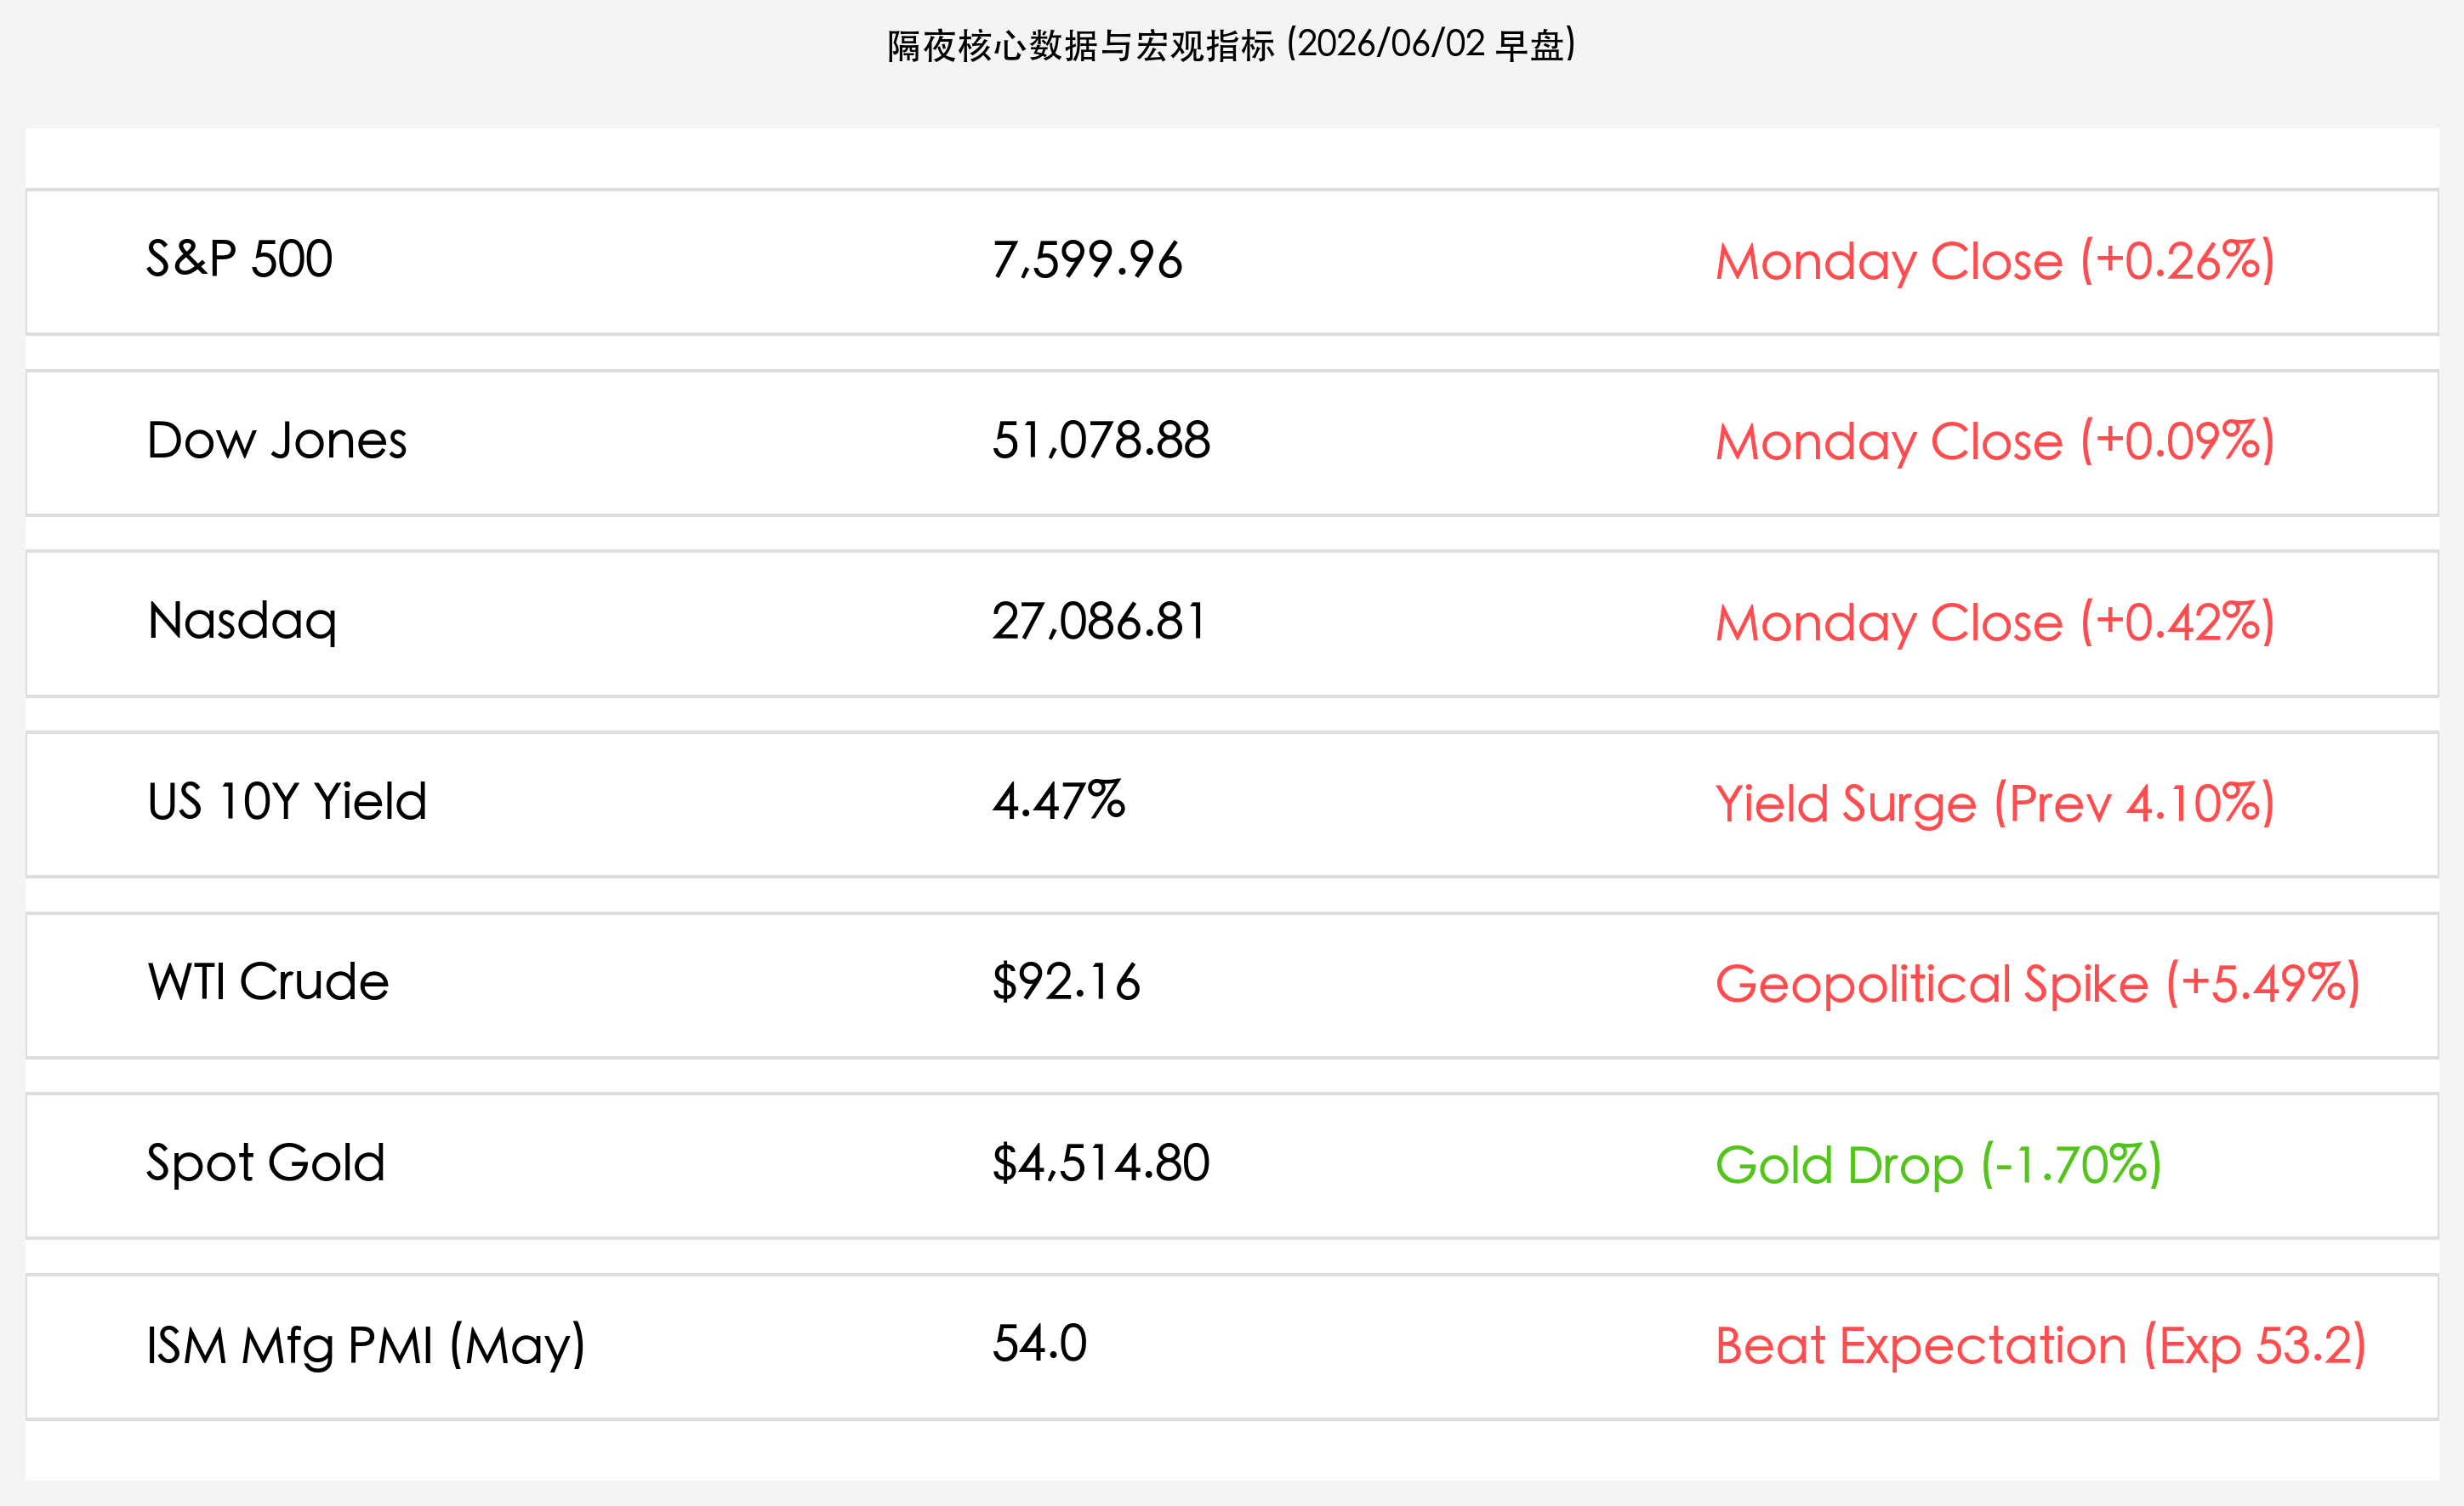This screenshot has width=2464, height=1506.
Task: Click the 27,086.81 Nasdaq value
Action: 1099,622
